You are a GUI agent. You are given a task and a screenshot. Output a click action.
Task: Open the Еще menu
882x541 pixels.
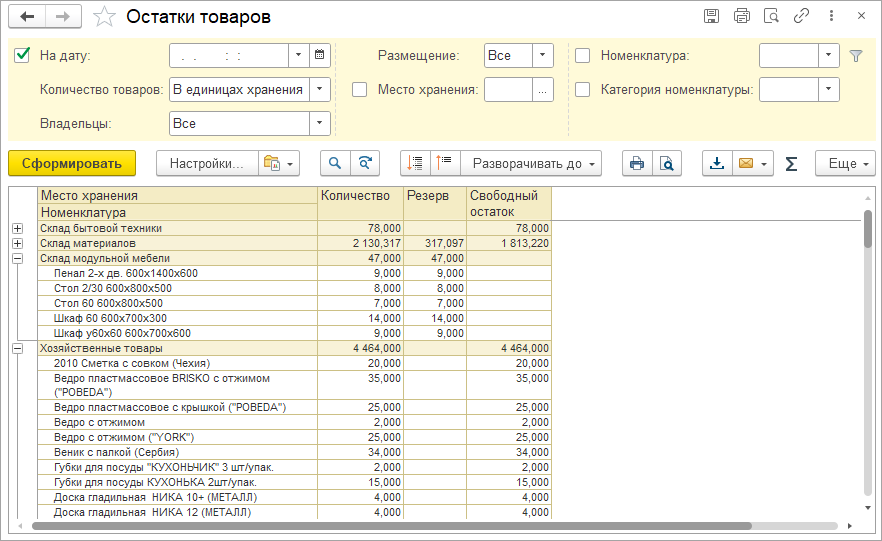845,163
